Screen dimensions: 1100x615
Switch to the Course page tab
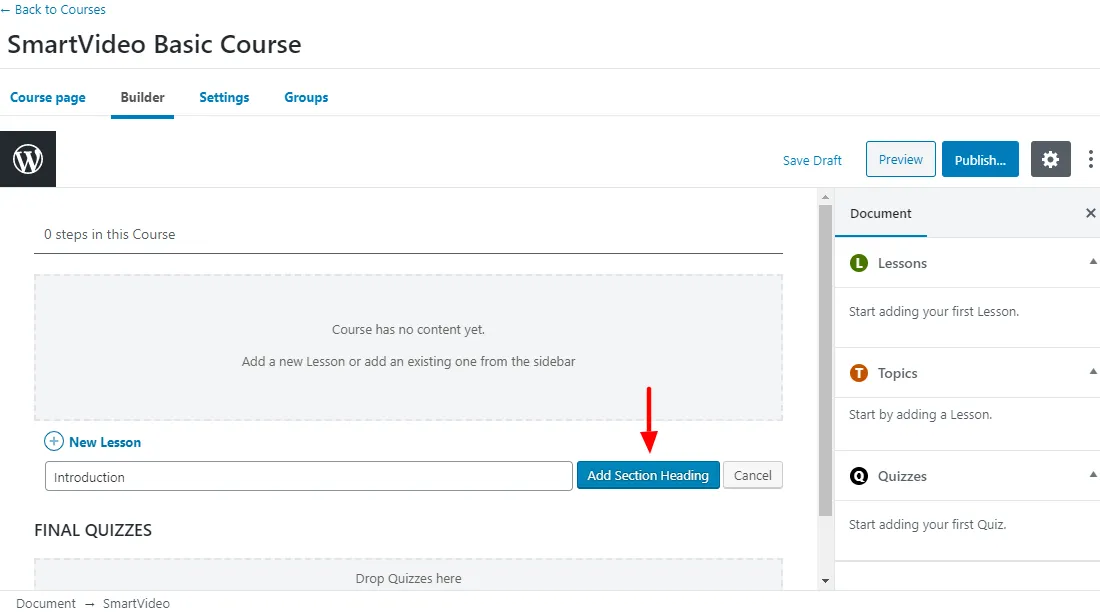click(48, 97)
